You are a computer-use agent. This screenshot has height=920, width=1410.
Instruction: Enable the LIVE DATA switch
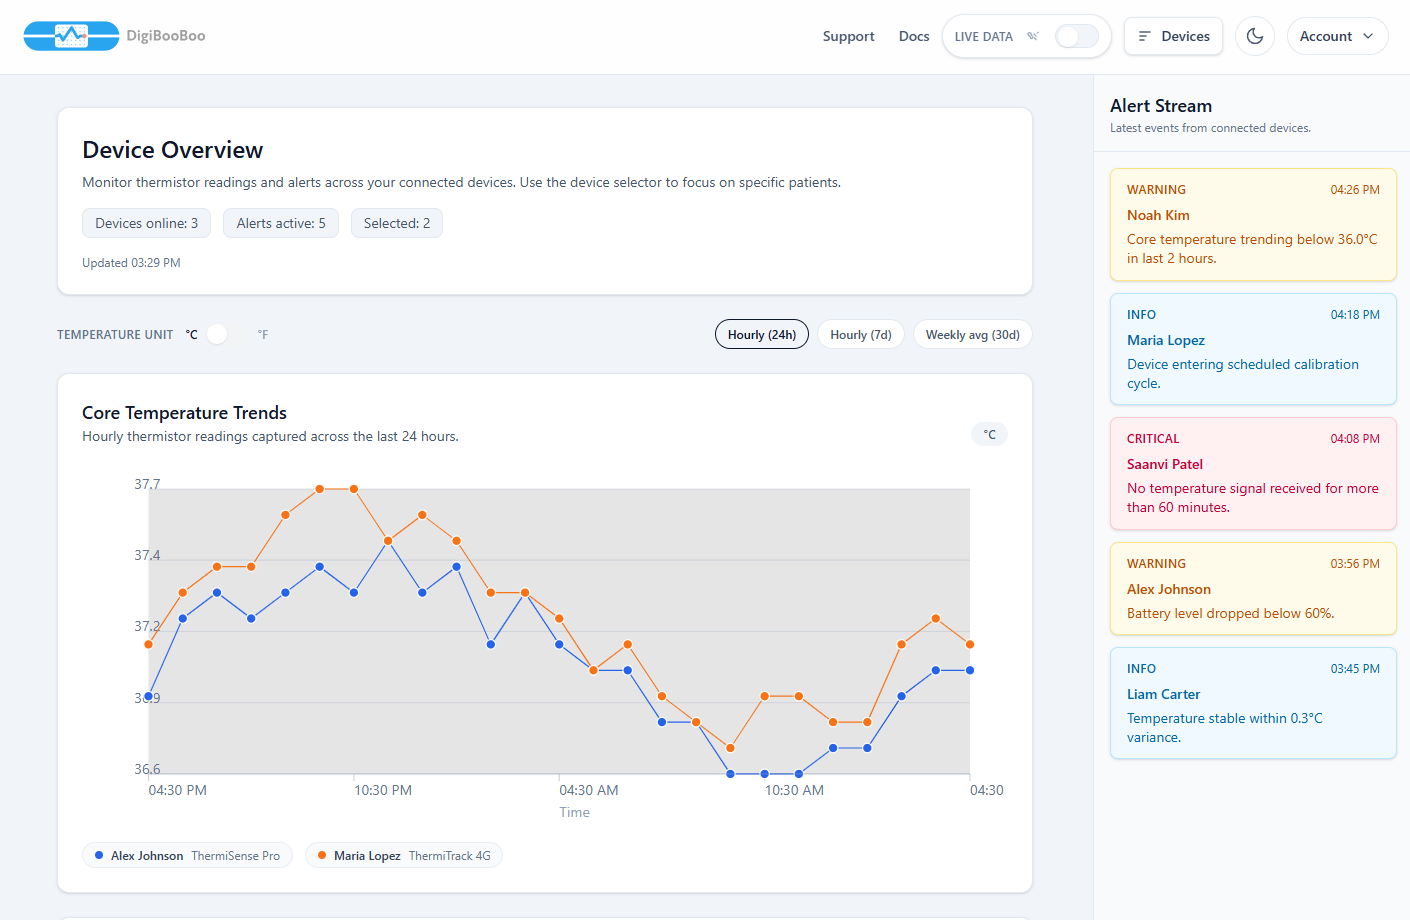pos(1076,35)
